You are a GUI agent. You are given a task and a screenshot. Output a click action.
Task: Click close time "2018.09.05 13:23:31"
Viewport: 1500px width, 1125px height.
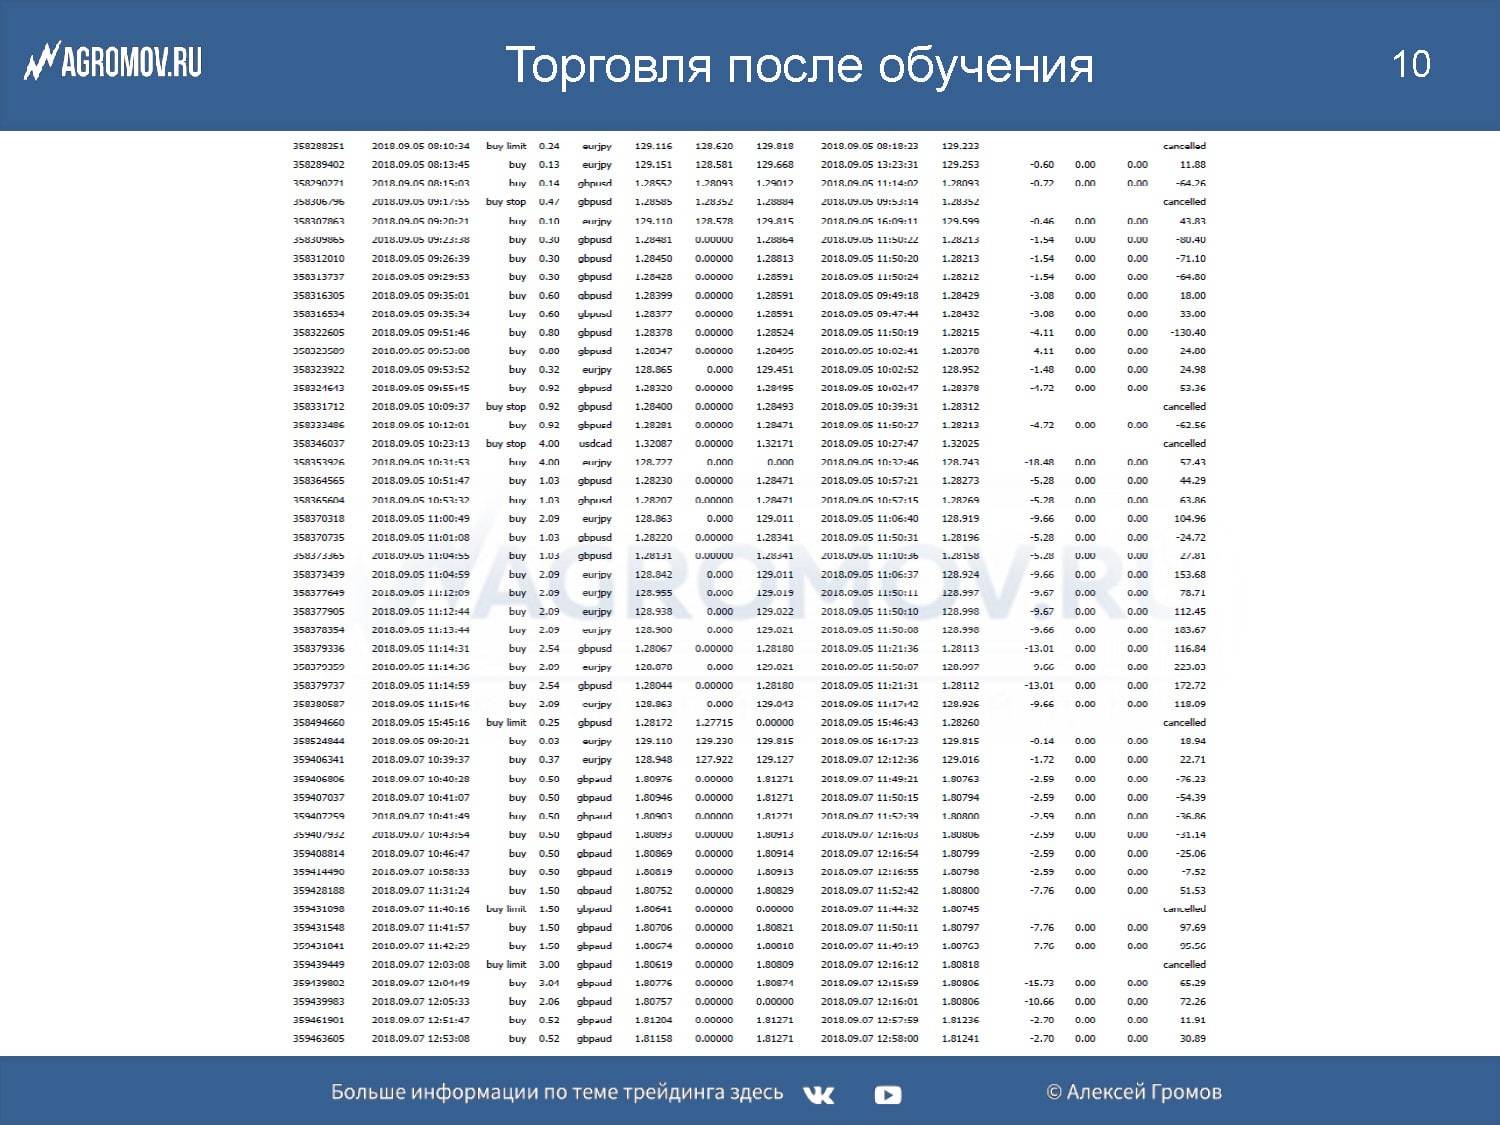click(869, 165)
